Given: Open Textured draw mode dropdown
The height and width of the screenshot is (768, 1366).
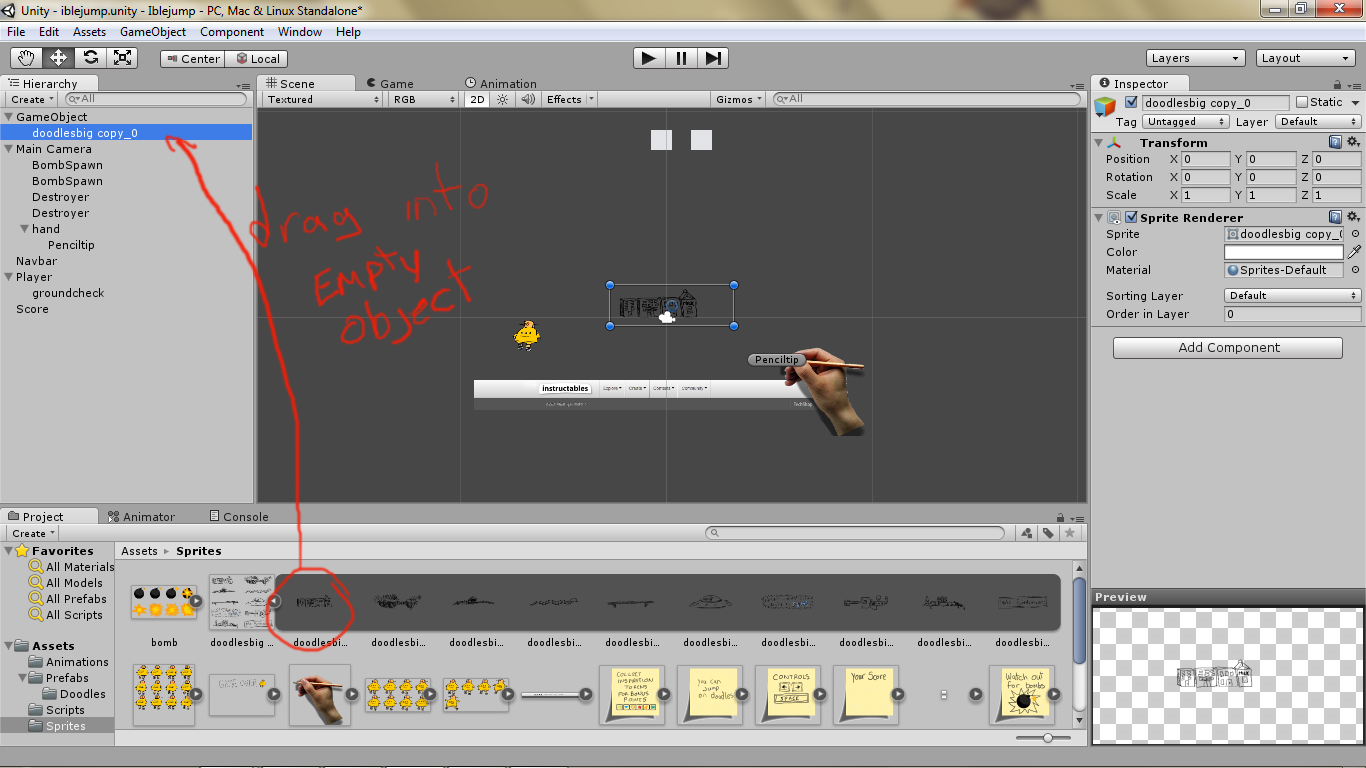Looking at the screenshot, I should [323, 99].
